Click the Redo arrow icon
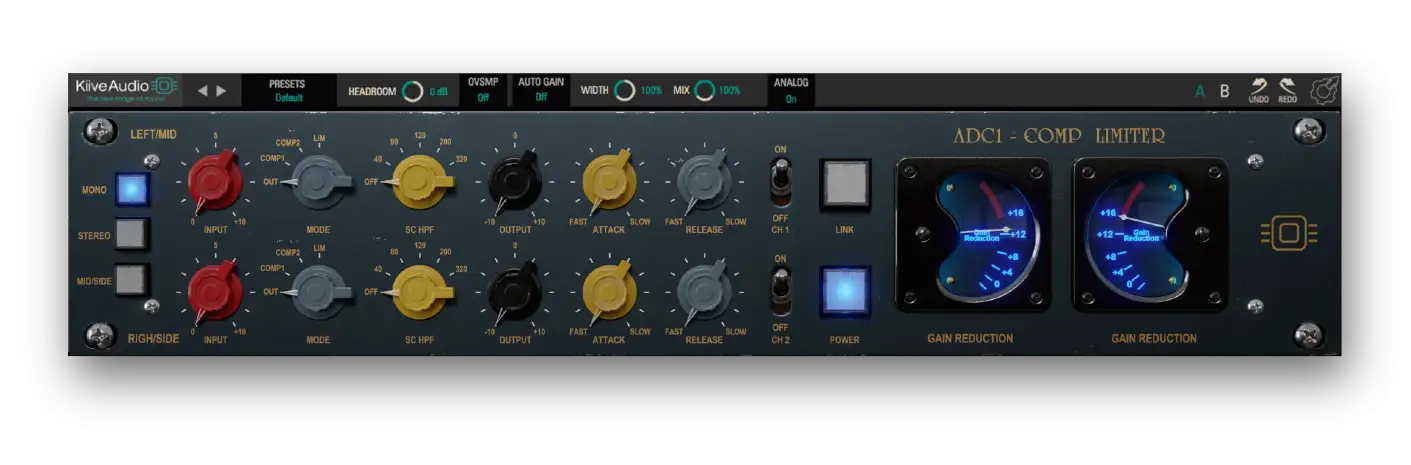This screenshot has width=1411, height=465. coord(1288,90)
